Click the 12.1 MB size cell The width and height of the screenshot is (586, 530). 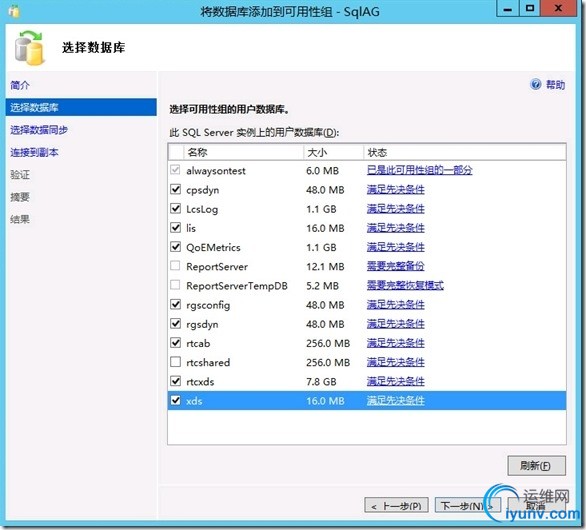coord(325,266)
